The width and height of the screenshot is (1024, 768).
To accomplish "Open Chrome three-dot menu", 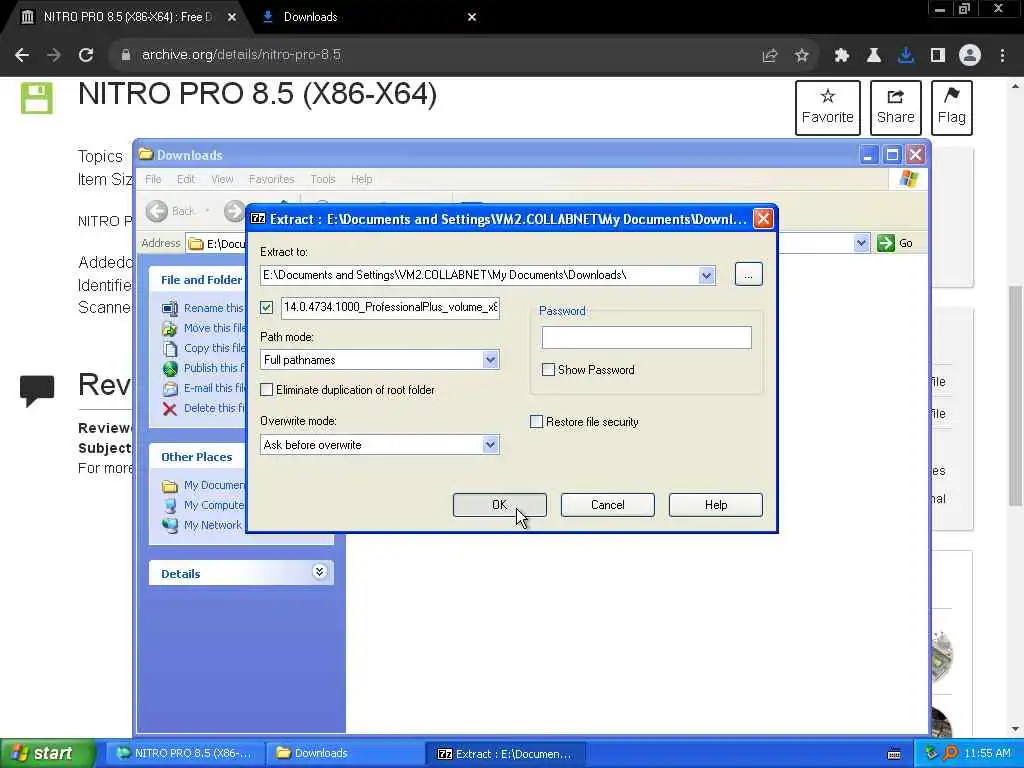I will 1002,56.
